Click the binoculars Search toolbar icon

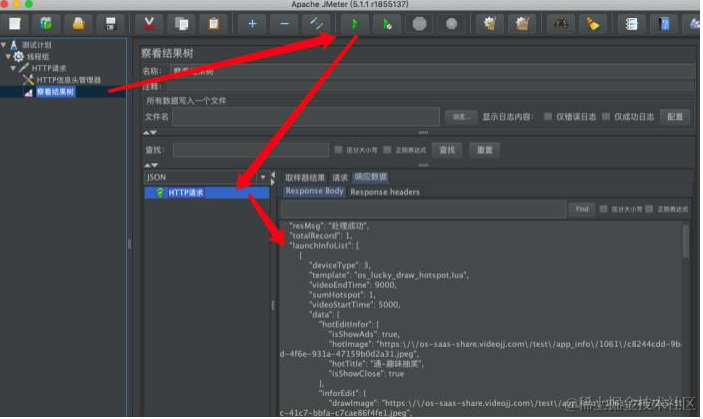click(561, 23)
